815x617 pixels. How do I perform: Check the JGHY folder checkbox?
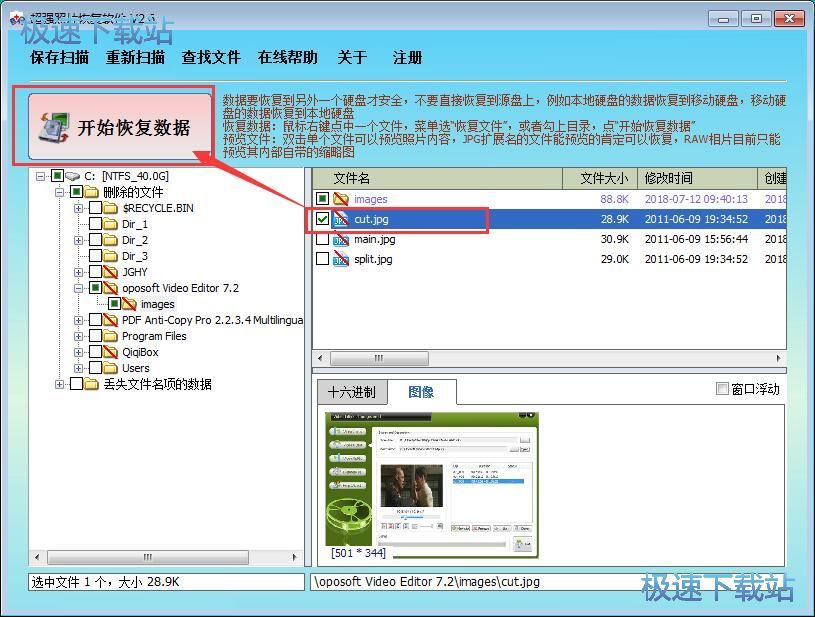coord(95,272)
